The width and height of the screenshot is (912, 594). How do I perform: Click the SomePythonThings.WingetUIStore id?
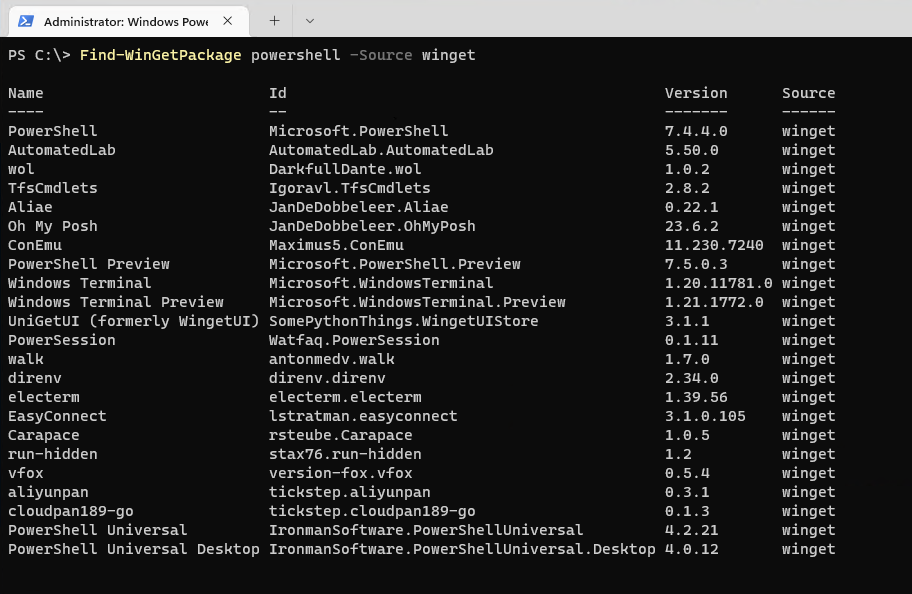point(404,321)
